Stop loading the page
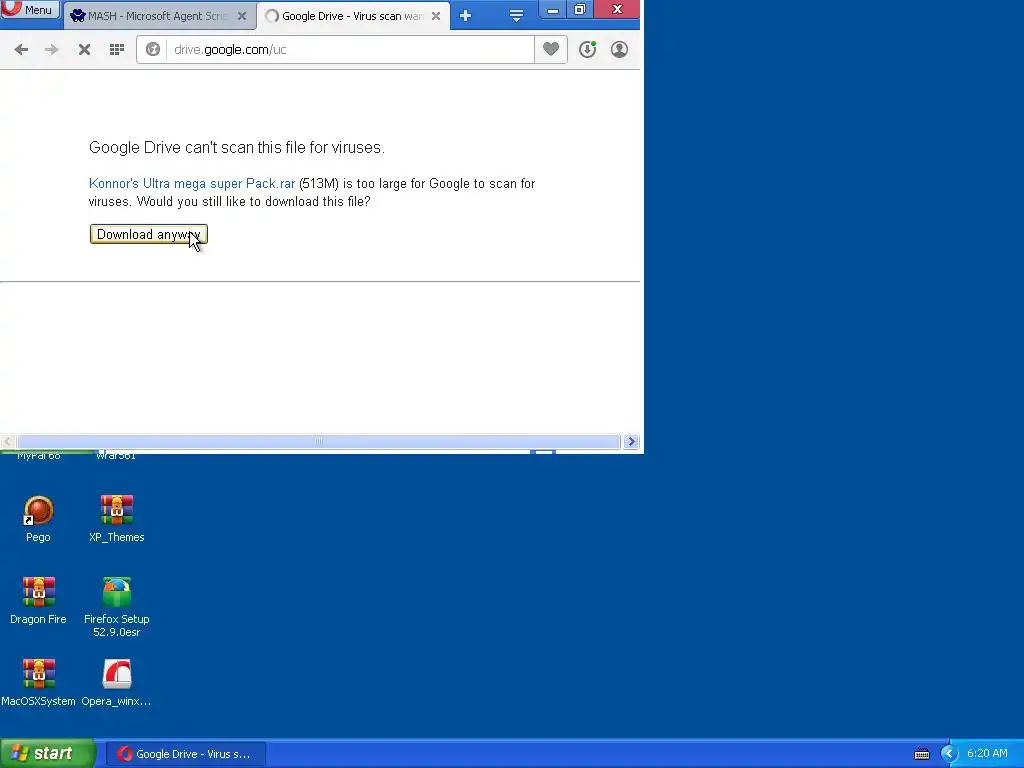Screen dimensions: 1024x768 click(x=84, y=50)
